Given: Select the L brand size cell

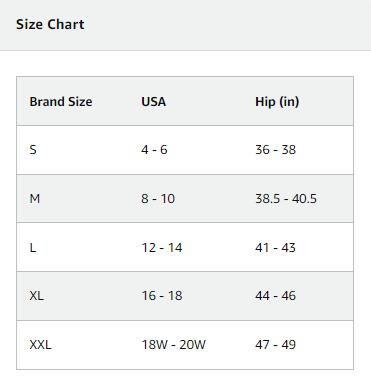Looking at the screenshot, I should pos(33,248).
